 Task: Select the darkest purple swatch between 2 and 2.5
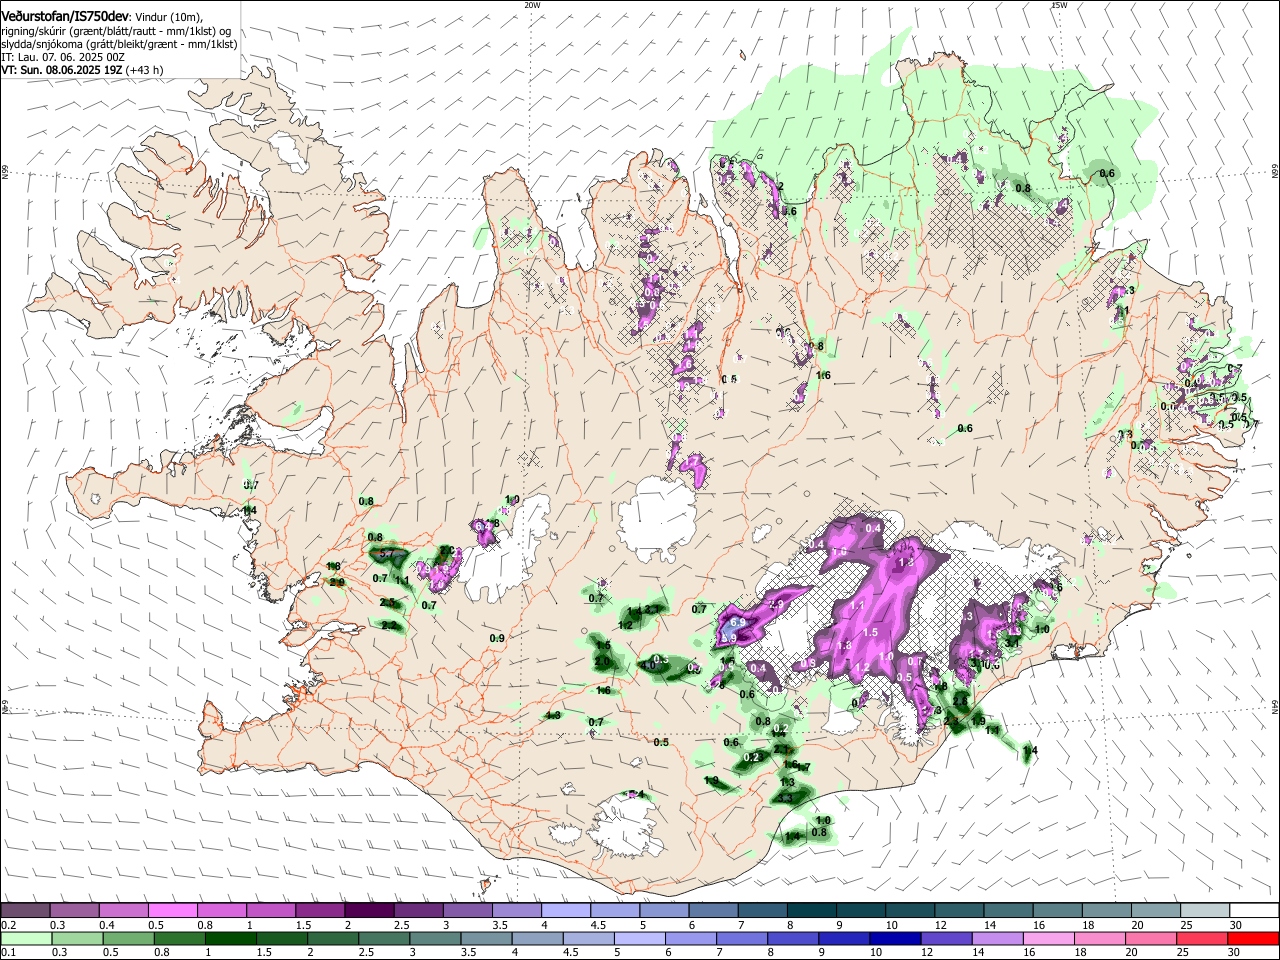click(x=369, y=910)
